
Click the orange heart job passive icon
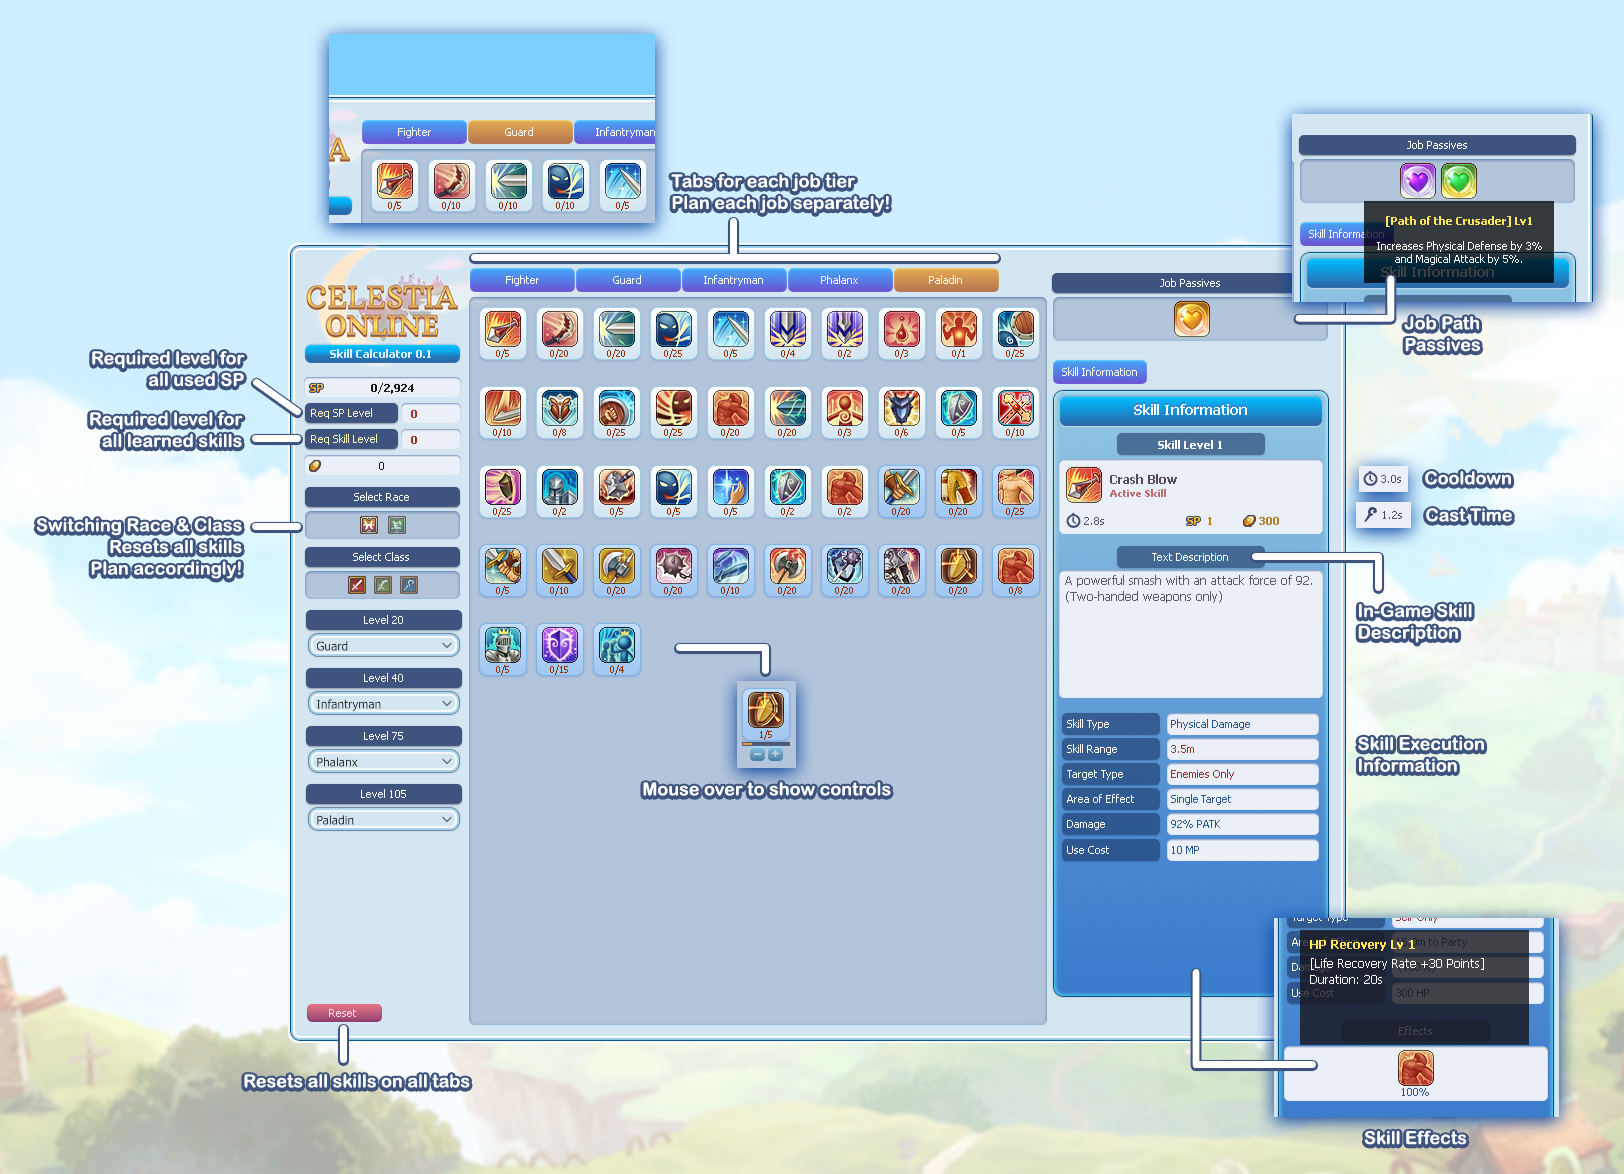point(1191,319)
